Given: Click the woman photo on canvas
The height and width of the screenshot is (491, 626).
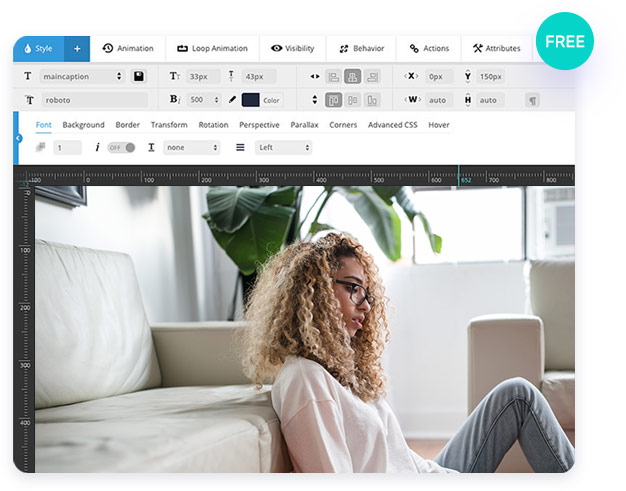Looking at the screenshot, I should point(305,329).
